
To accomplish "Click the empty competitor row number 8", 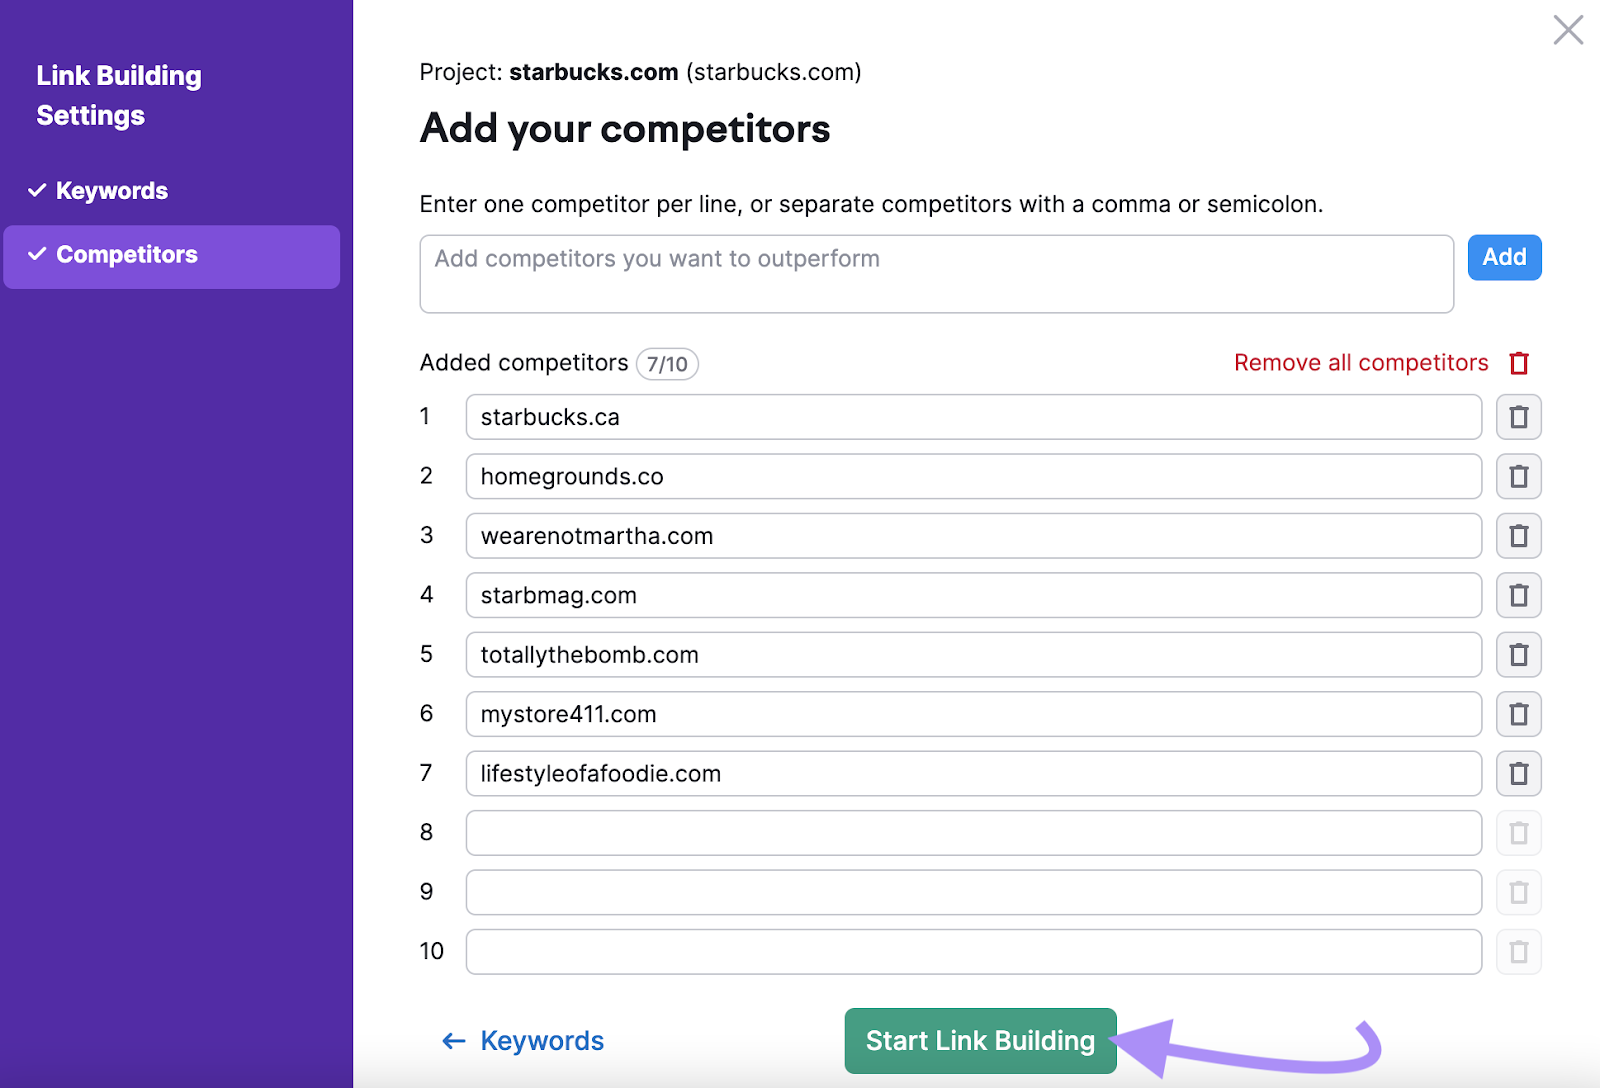I will point(973,832).
